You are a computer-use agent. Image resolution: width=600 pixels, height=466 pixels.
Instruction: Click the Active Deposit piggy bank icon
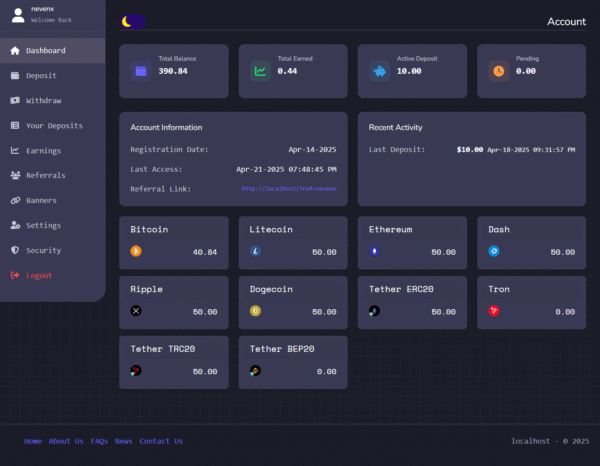click(x=380, y=71)
